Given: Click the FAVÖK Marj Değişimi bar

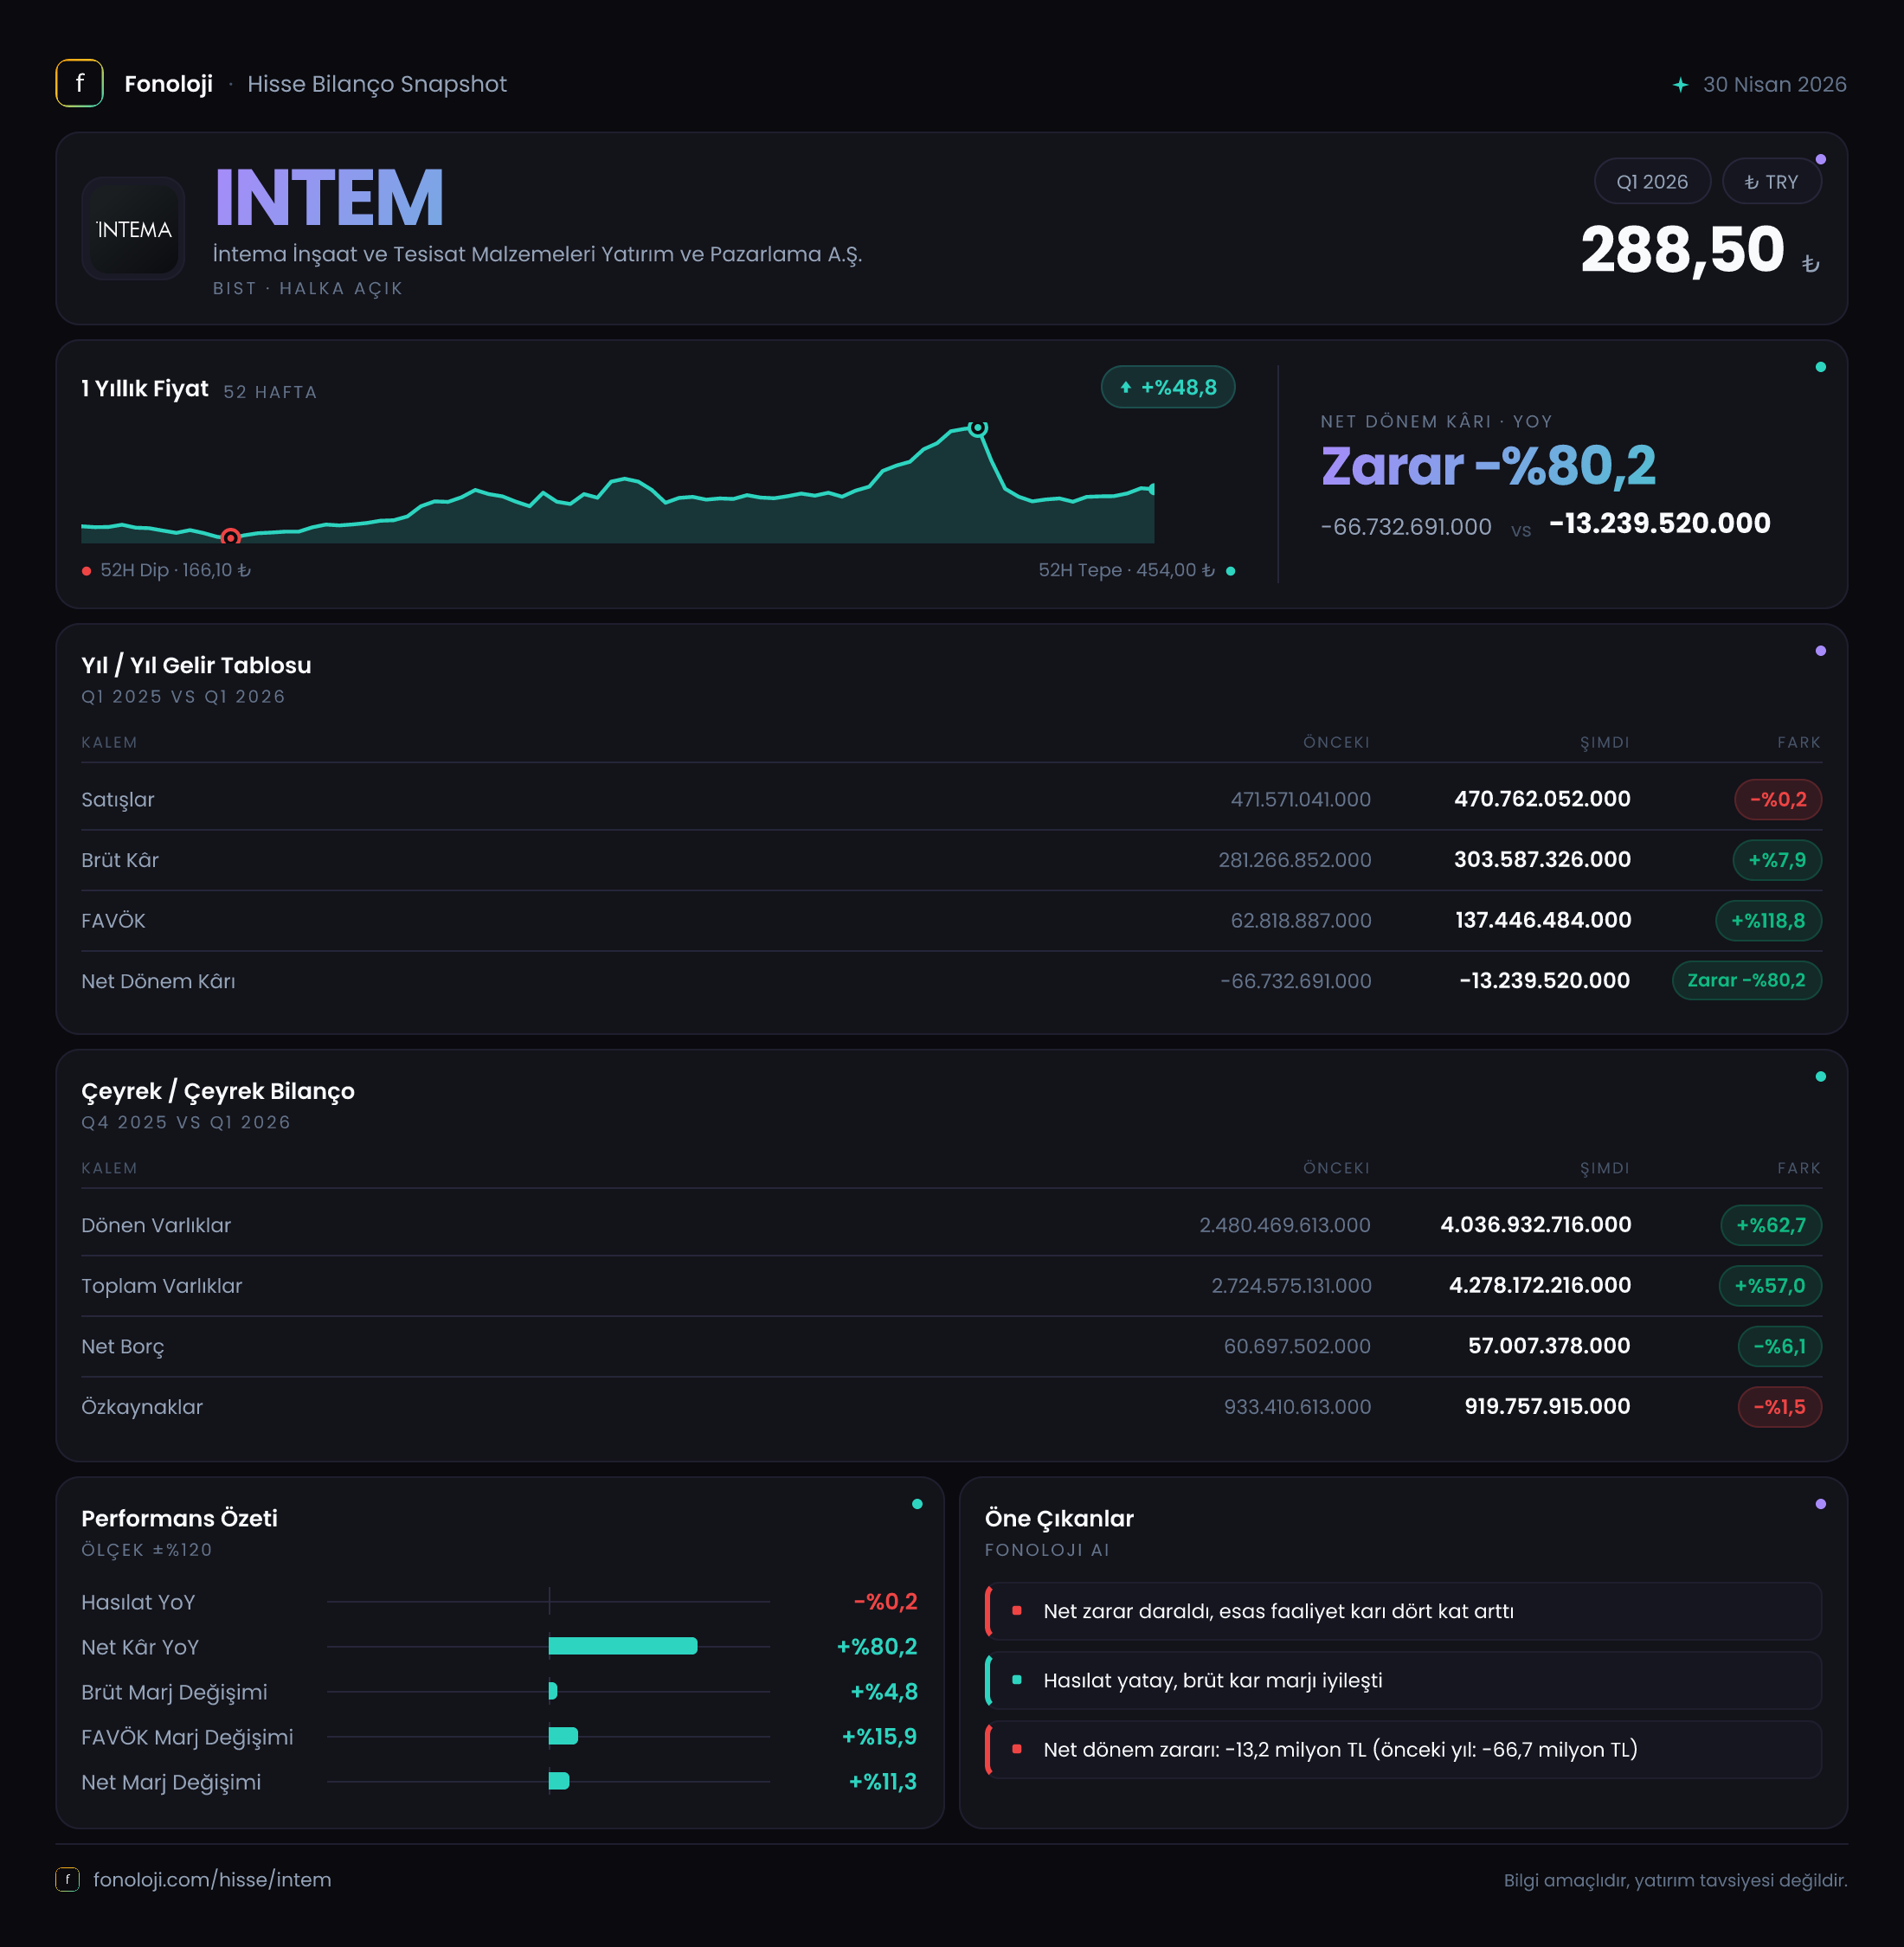Looking at the screenshot, I should pos(563,1736).
